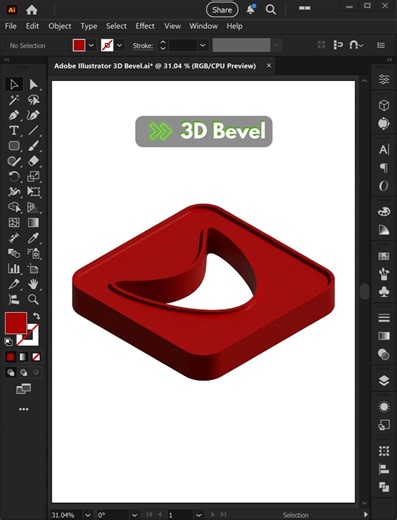Select the Eyedropper tool
Image resolution: width=397 pixels, height=520 pixels.
point(33,238)
